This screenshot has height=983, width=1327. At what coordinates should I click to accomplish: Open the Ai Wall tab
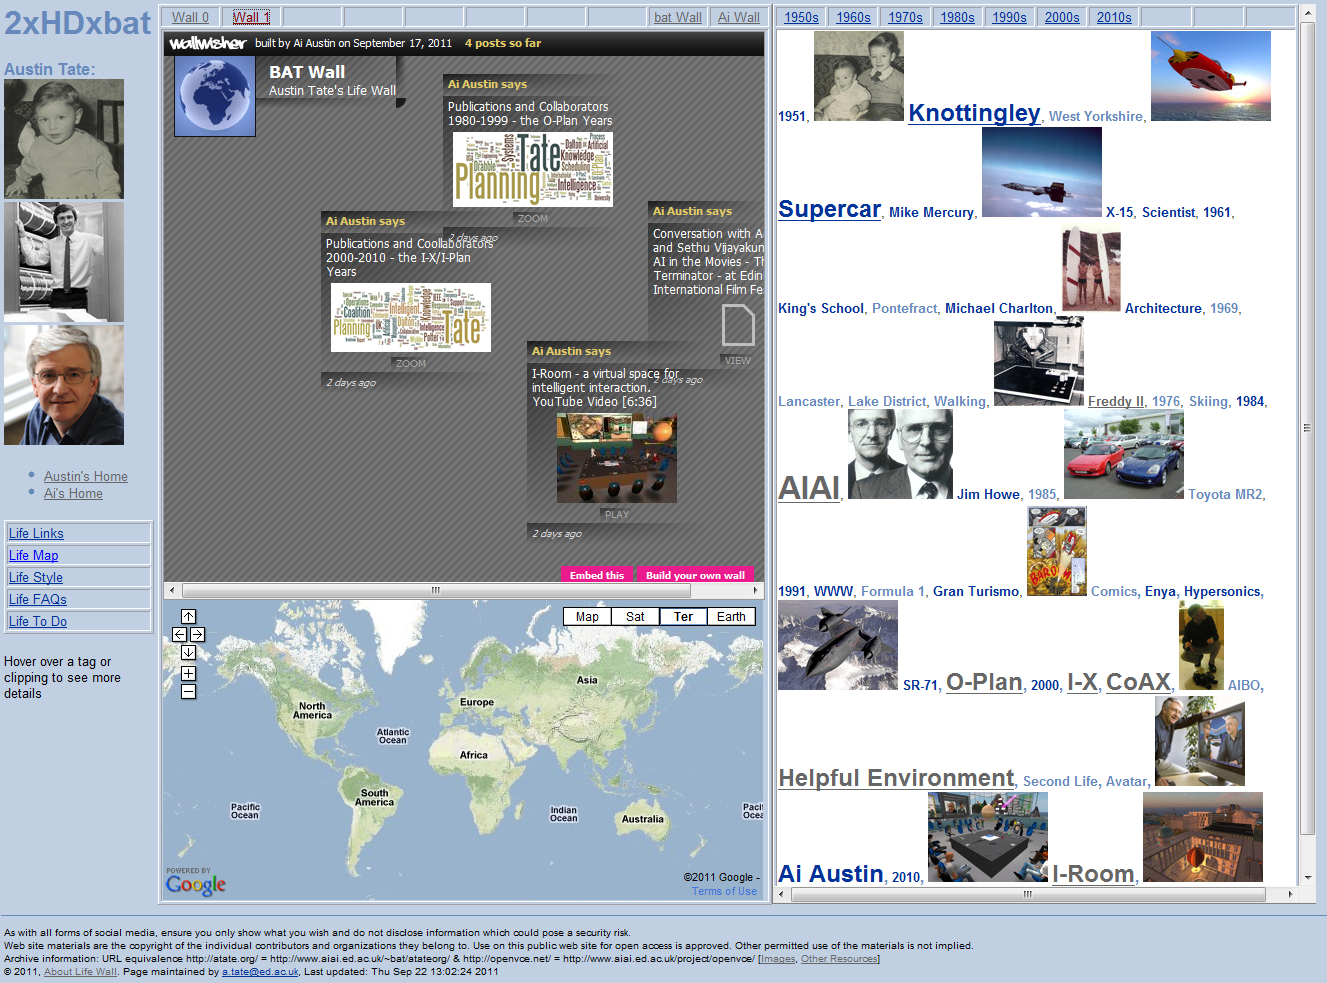[739, 17]
